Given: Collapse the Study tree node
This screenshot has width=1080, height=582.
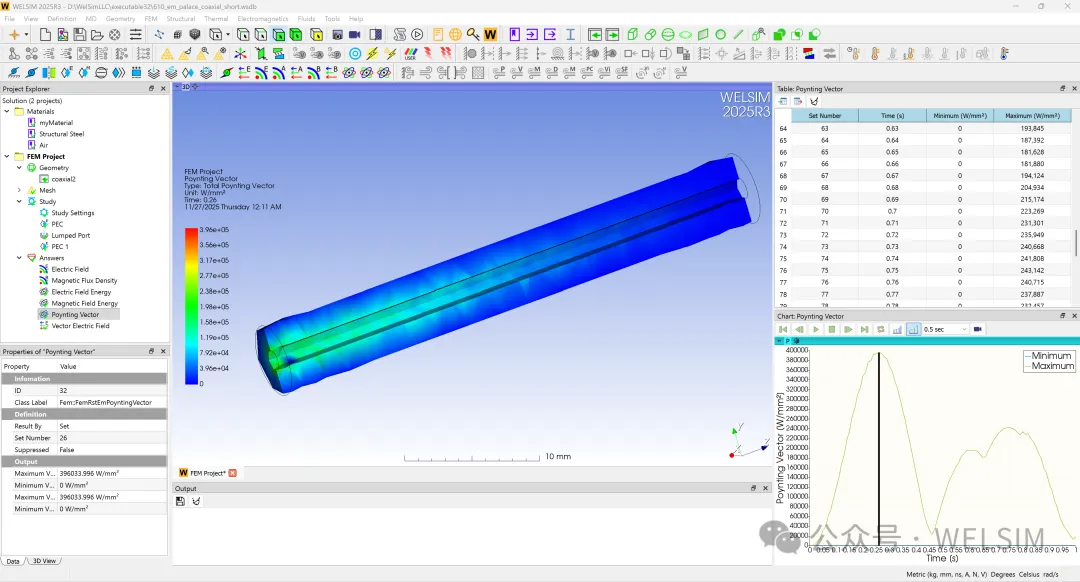Looking at the screenshot, I should point(19,201).
